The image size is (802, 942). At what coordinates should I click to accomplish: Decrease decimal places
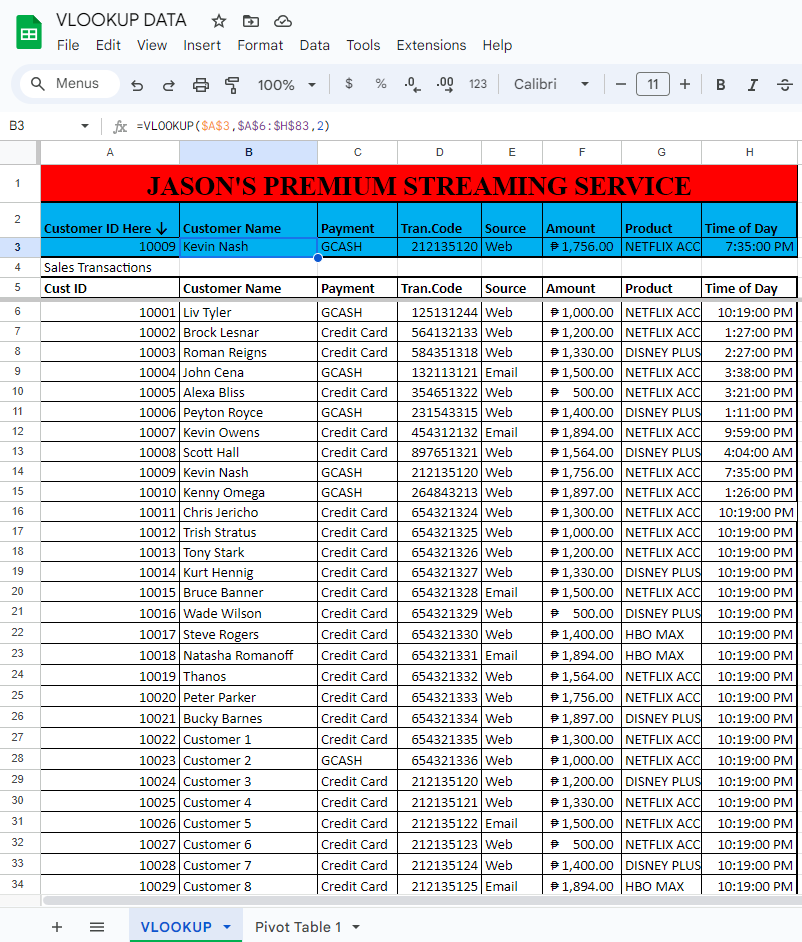(x=413, y=84)
